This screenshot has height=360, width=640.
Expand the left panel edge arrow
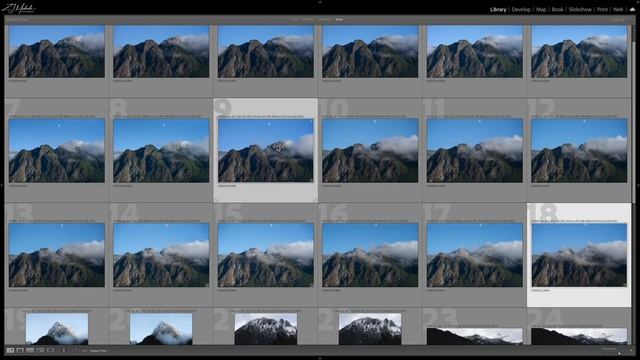click(x=2, y=185)
